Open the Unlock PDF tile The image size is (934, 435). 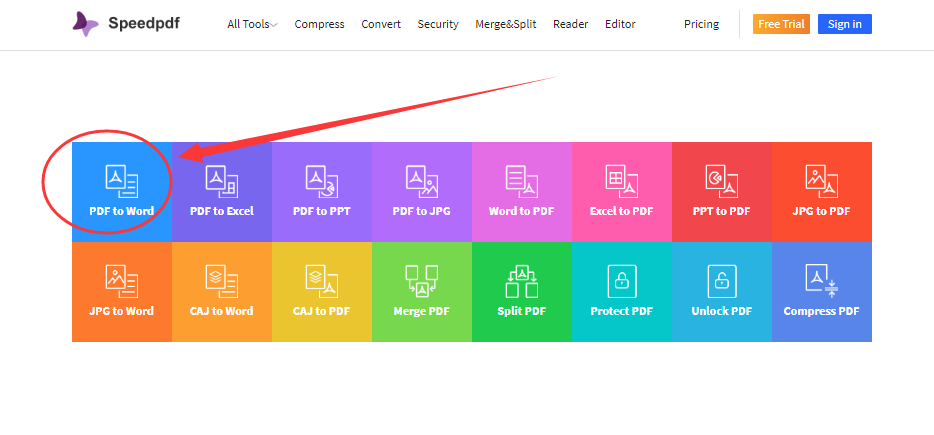[722, 292]
